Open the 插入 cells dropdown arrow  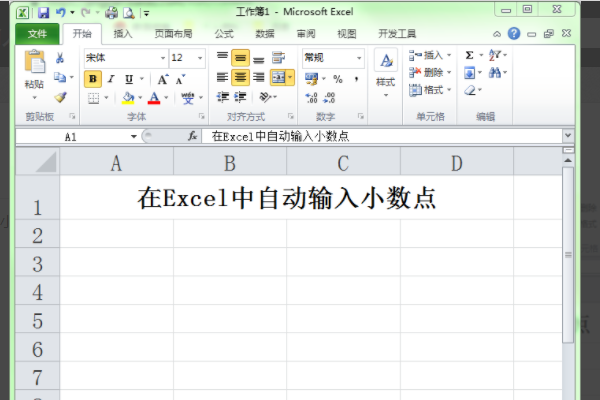click(x=449, y=56)
